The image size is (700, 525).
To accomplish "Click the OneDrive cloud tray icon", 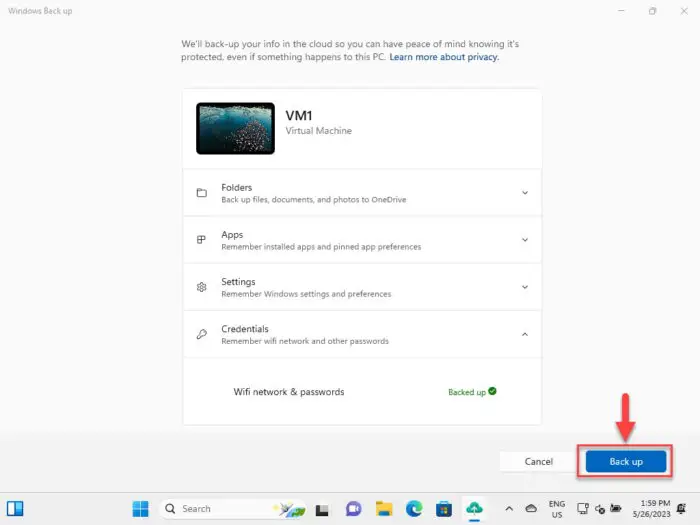I will [x=531, y=508].
